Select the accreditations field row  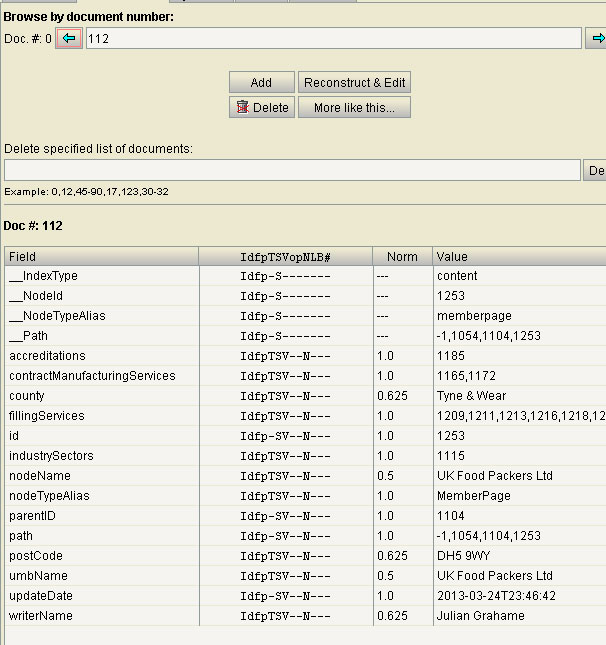(305, 356)
